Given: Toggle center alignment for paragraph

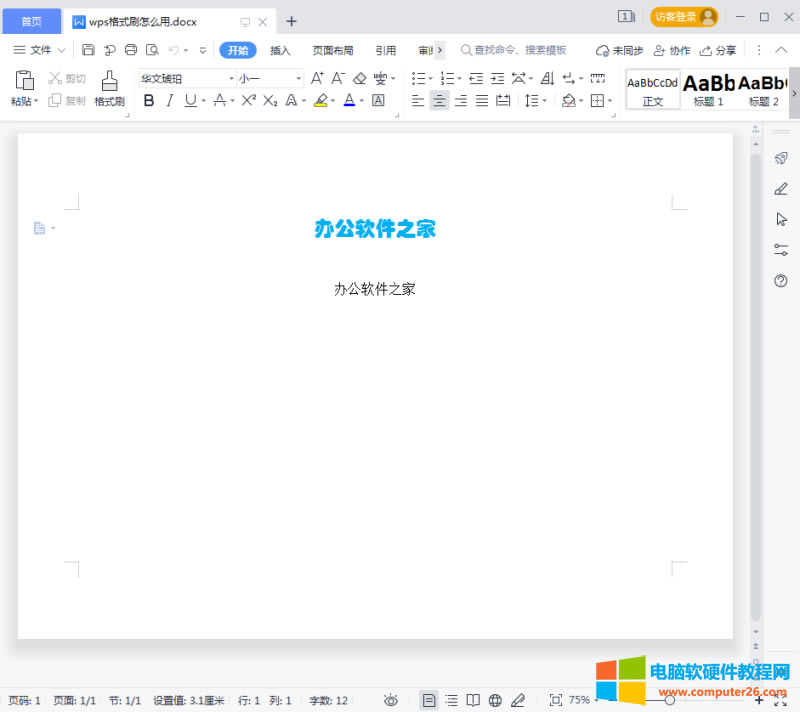Looking at the screenshot, I should tap(439, 100).
